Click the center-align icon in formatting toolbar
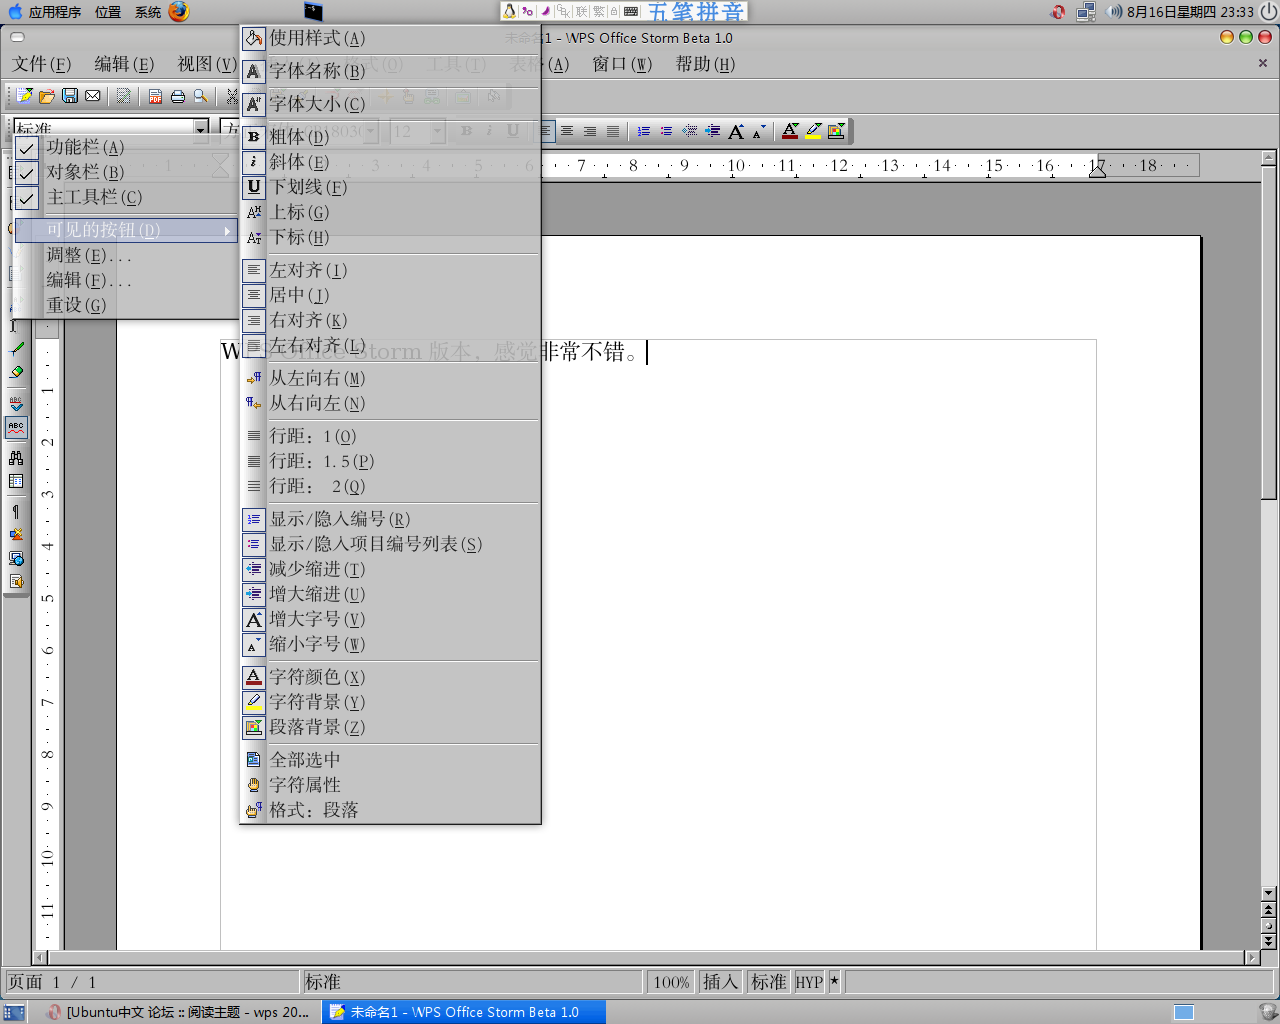The image size is (1280, 1024). (567, 131)
